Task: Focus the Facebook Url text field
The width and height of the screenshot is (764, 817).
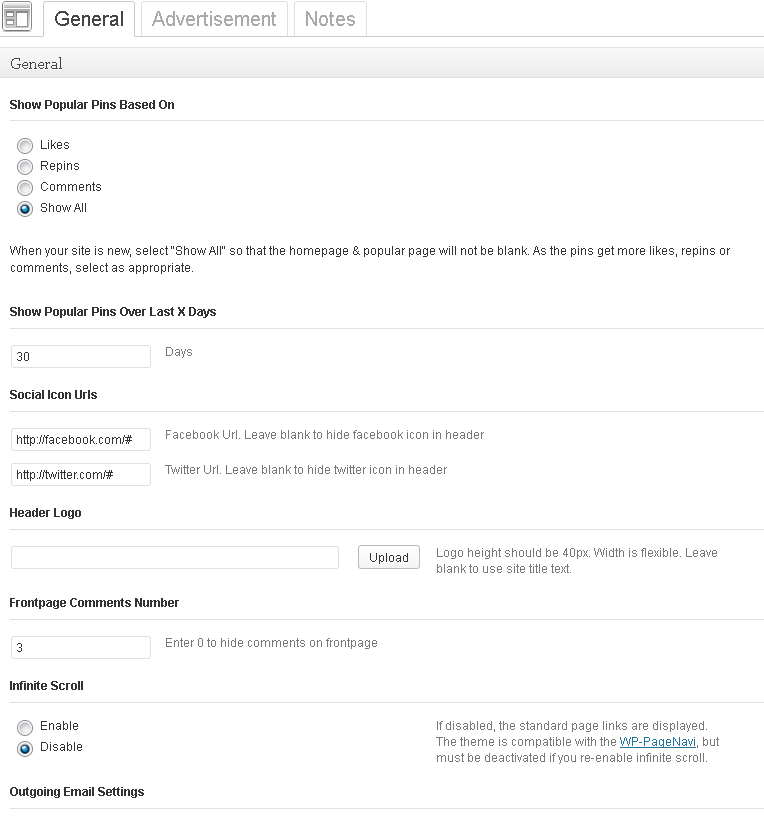Action: coord(81,439)
